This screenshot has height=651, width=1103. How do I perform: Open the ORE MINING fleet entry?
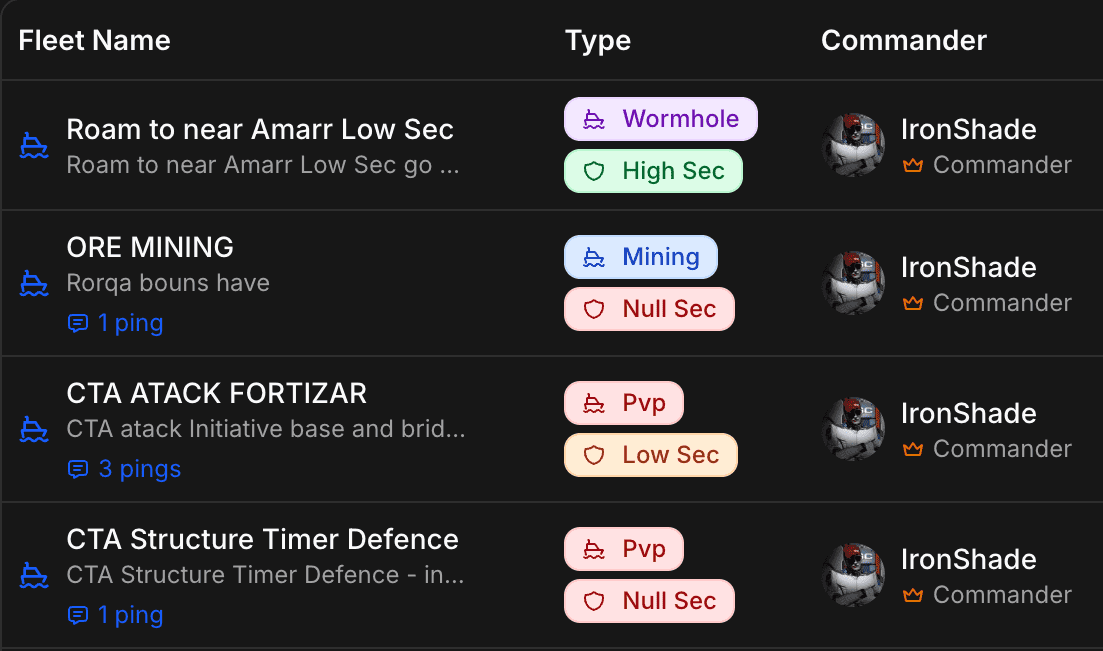(149, 247)
